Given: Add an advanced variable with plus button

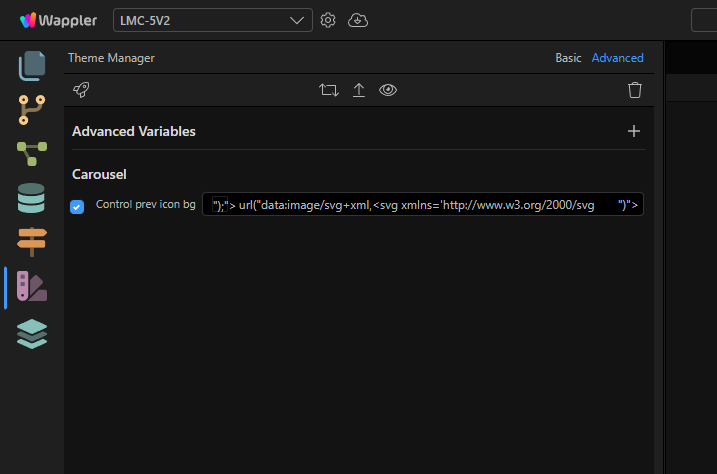Looking at the screenshot, I should [x=634, y=131].
